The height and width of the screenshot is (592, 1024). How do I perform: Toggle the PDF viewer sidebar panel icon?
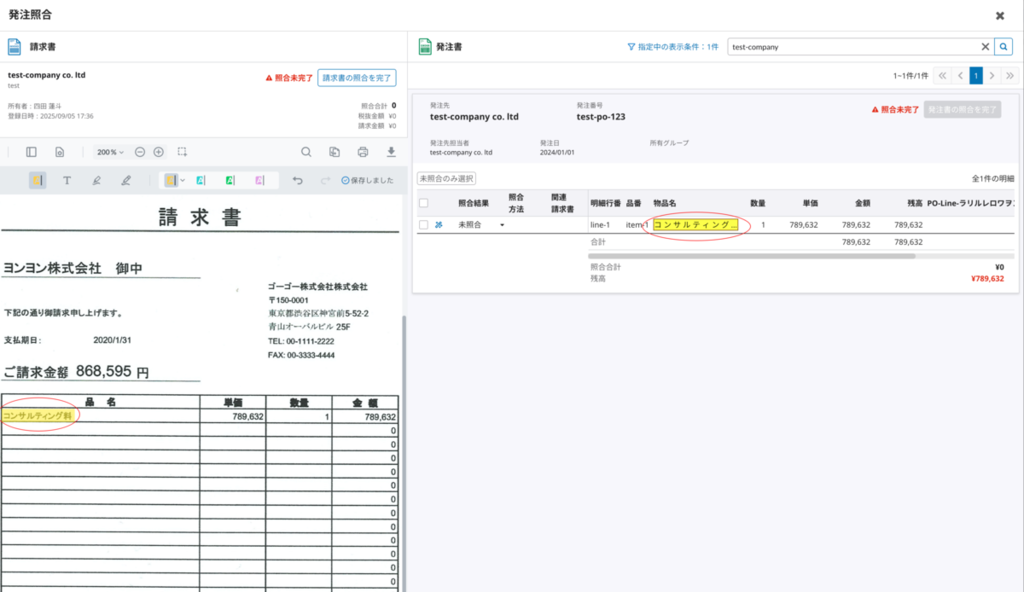[x=31, y=152]
